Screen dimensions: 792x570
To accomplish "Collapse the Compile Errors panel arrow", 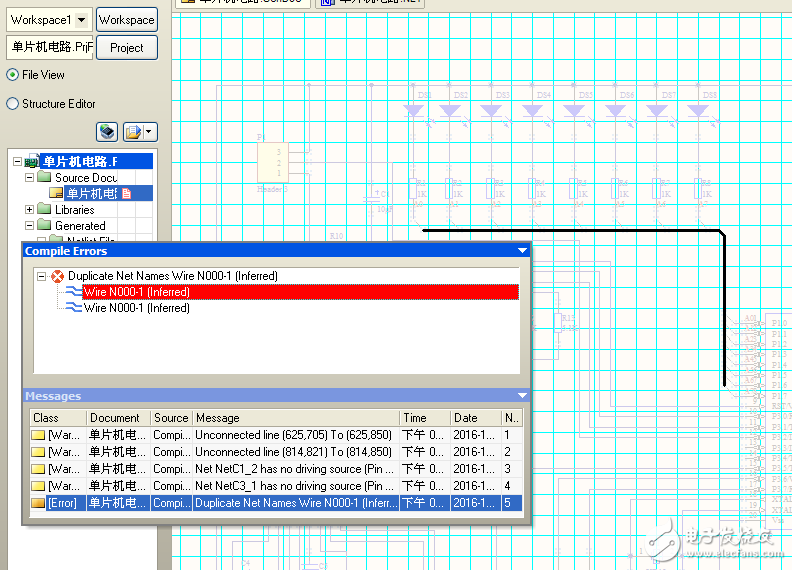I will [522, 251].
